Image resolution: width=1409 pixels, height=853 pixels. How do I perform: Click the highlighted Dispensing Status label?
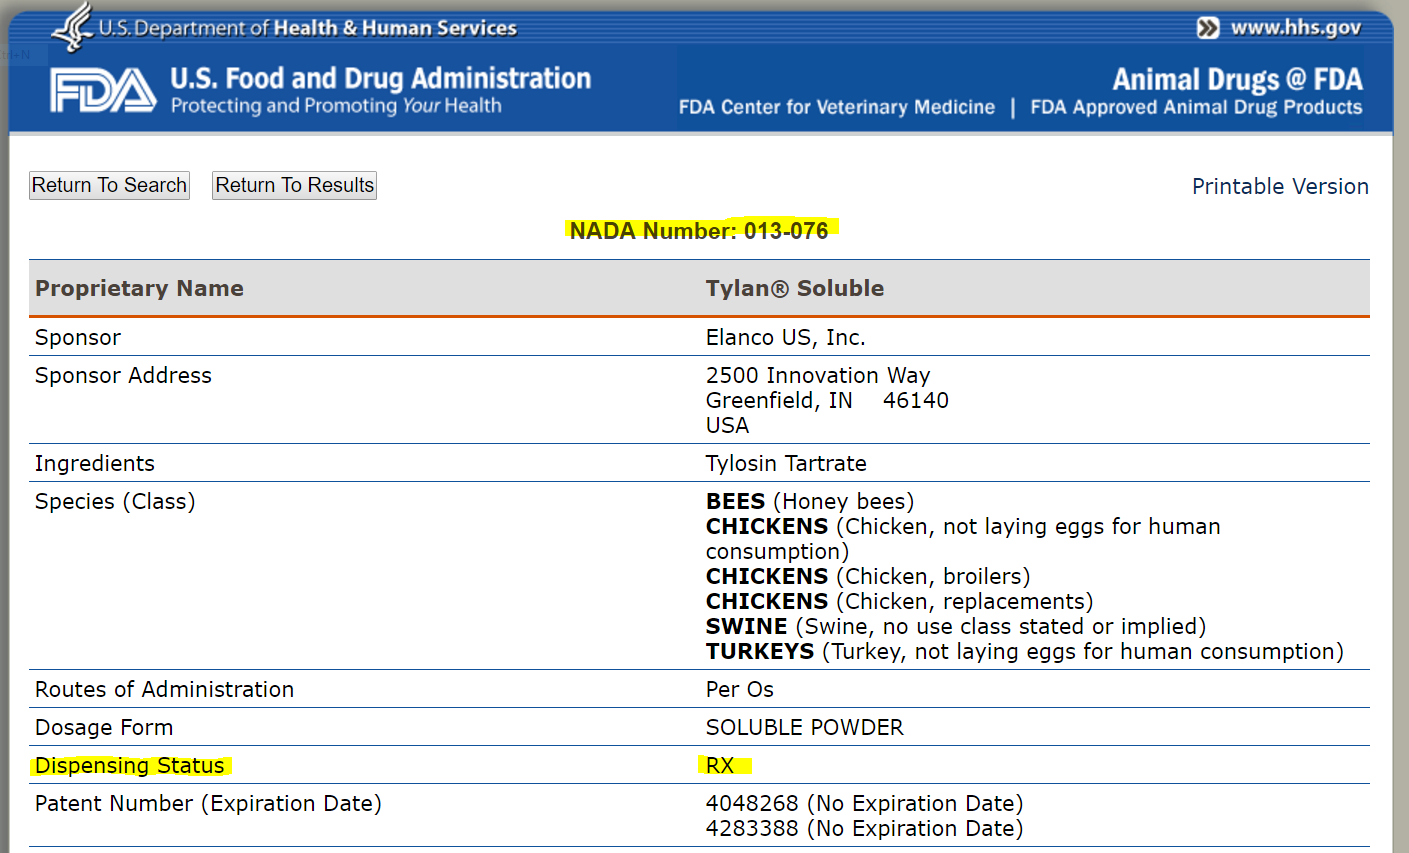point(130,765)
